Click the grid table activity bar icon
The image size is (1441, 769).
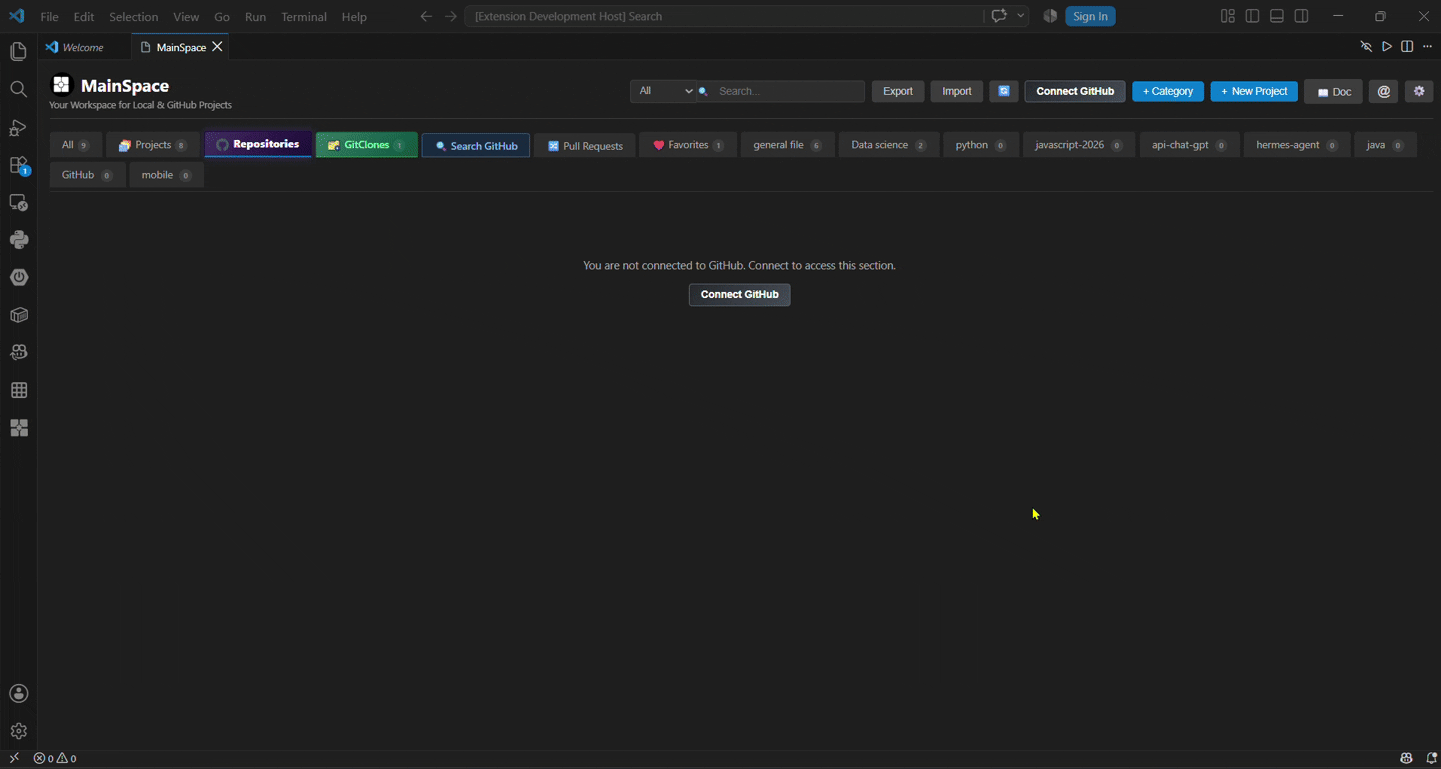coord(18,390)
